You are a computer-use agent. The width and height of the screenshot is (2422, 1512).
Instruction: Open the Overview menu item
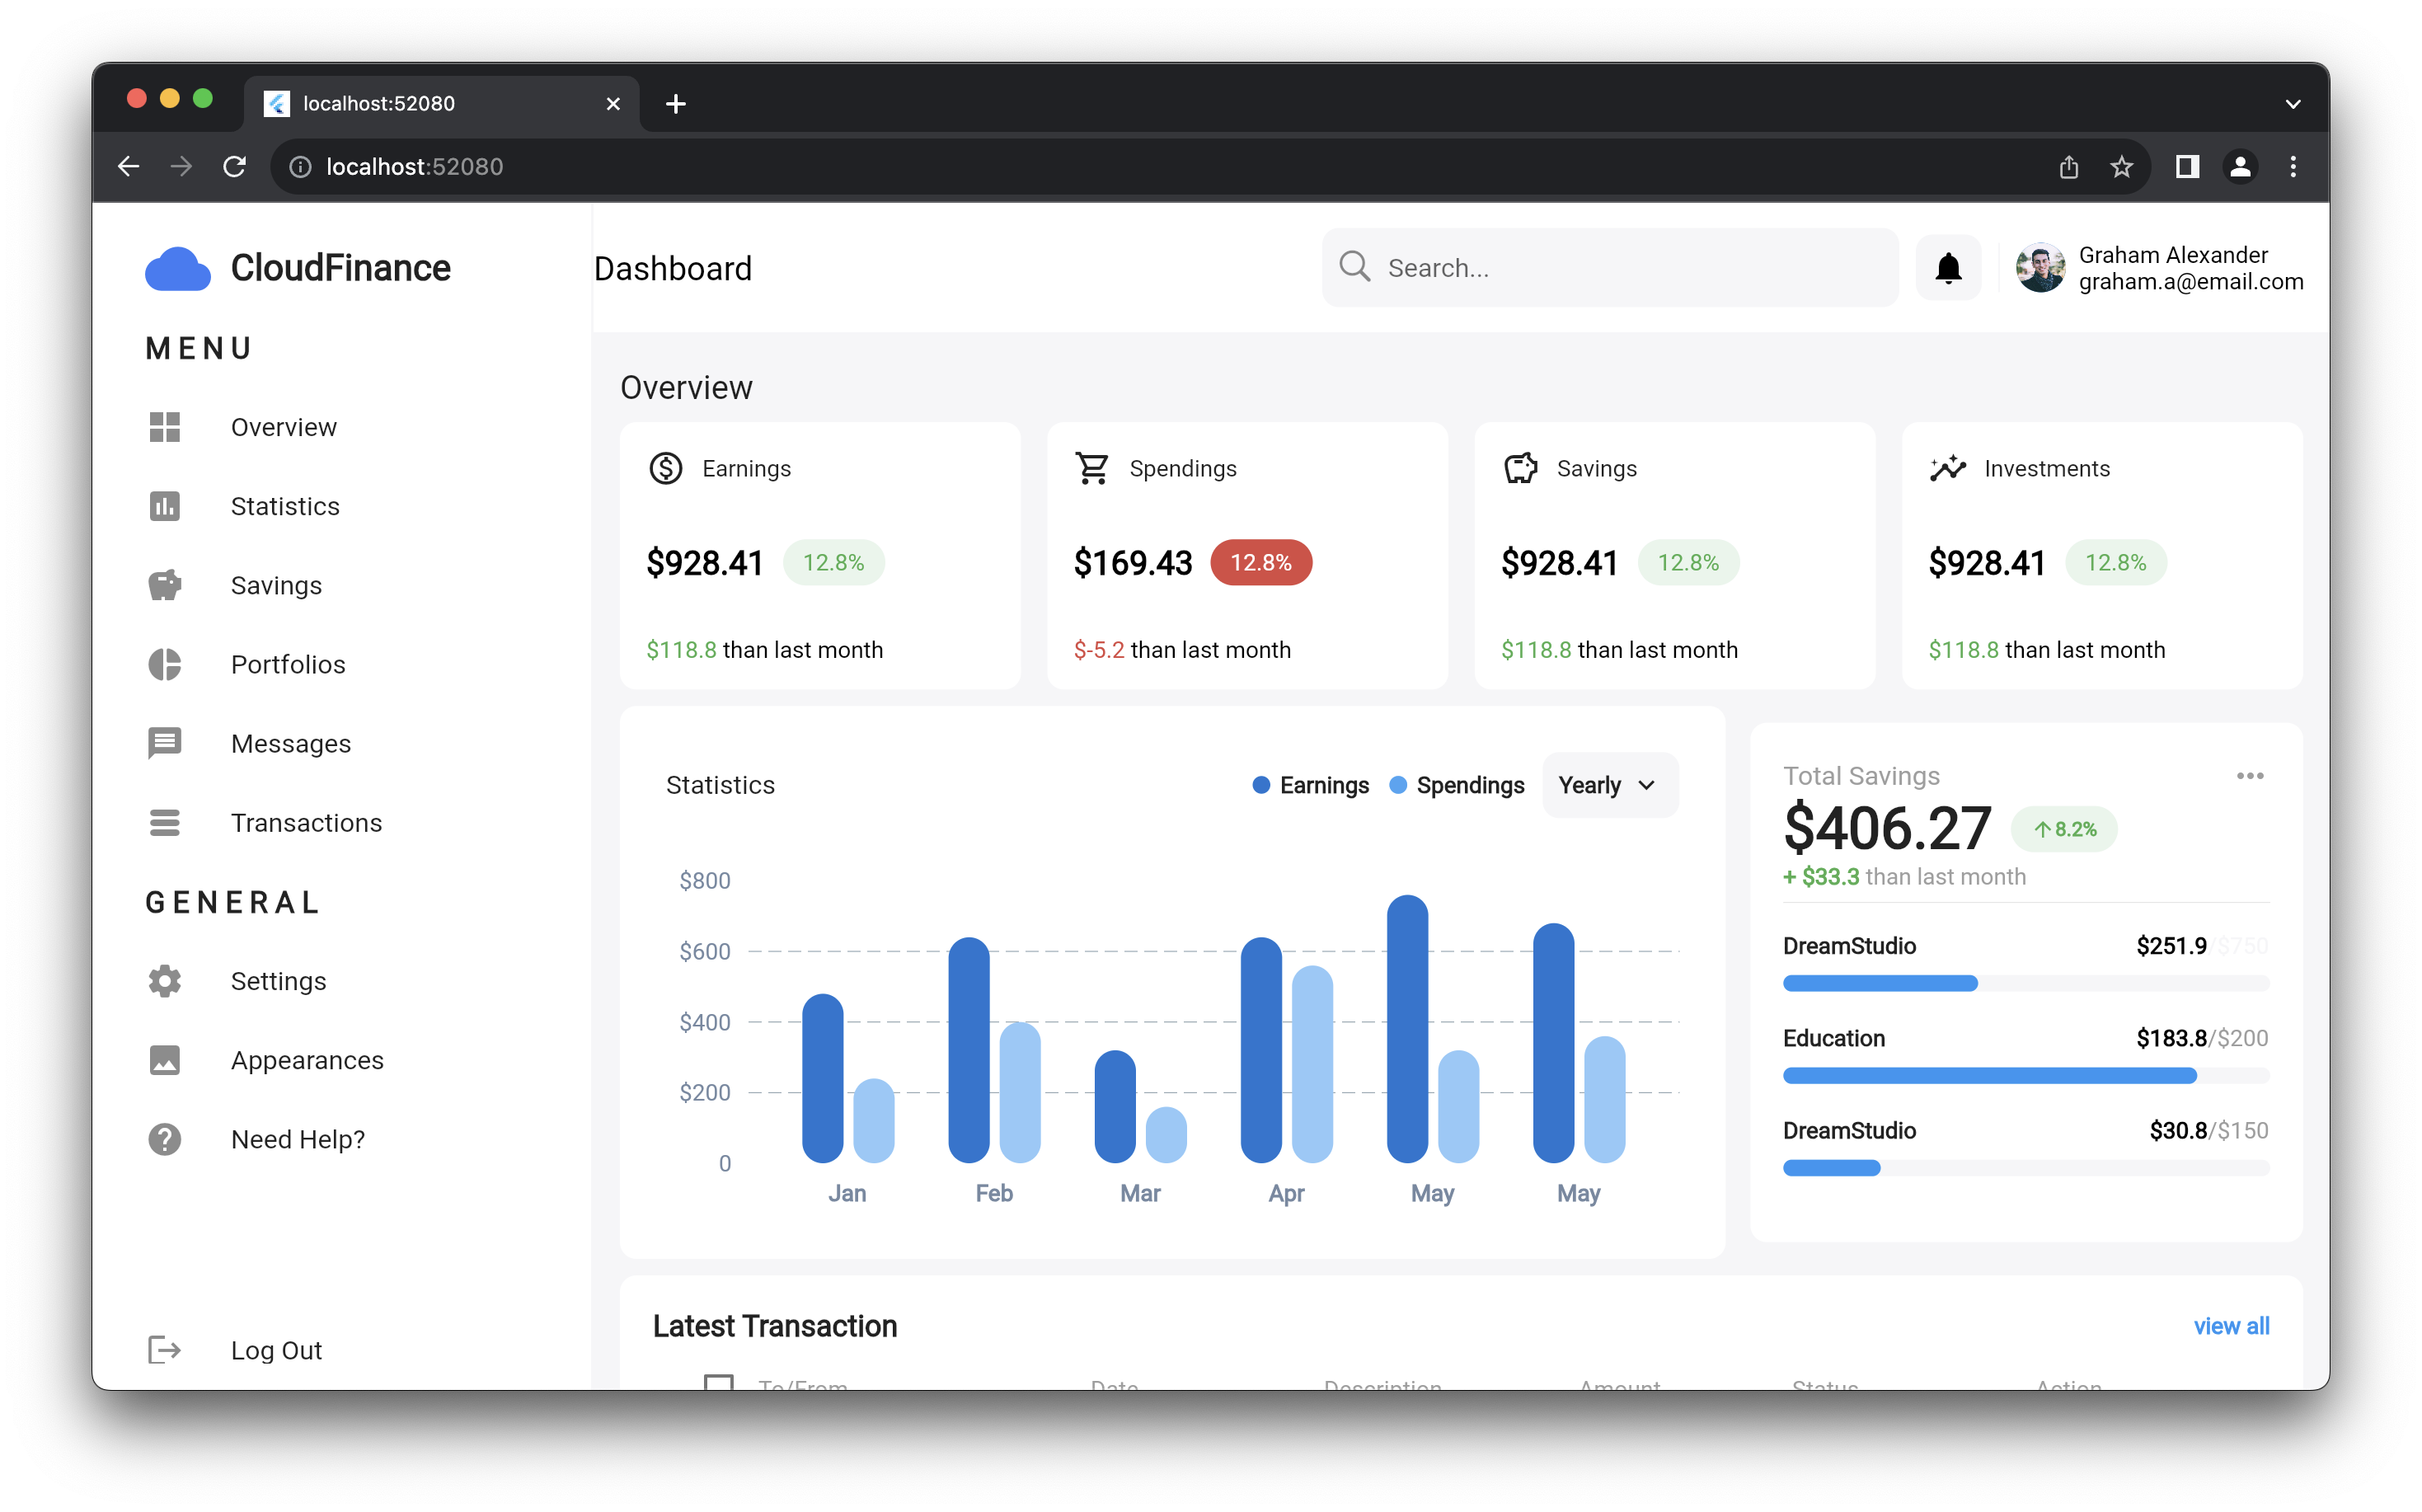click(283, 427)
